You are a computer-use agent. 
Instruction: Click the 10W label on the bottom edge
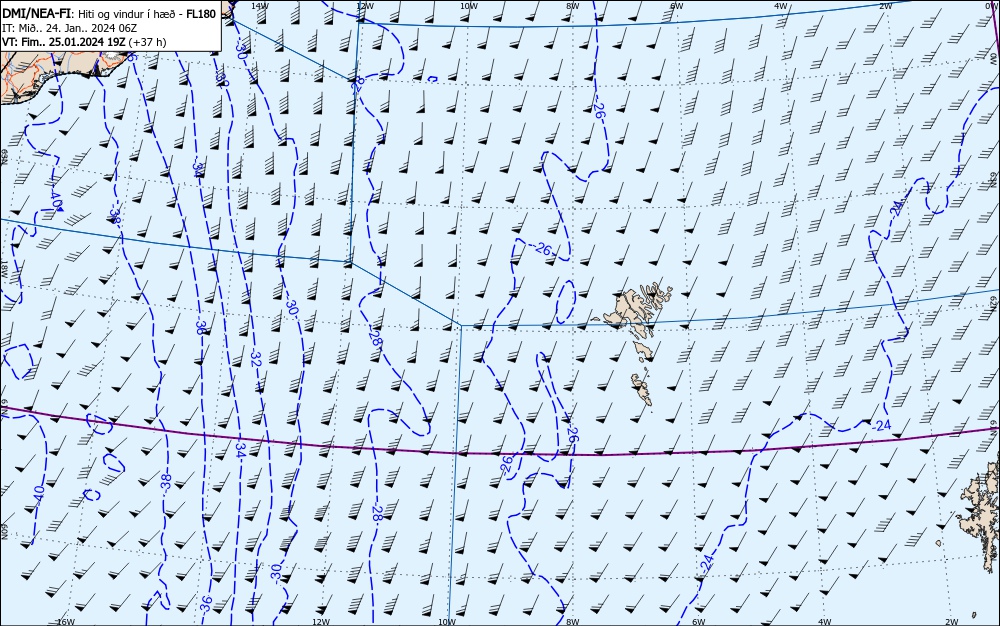click(x=447, y=622)
